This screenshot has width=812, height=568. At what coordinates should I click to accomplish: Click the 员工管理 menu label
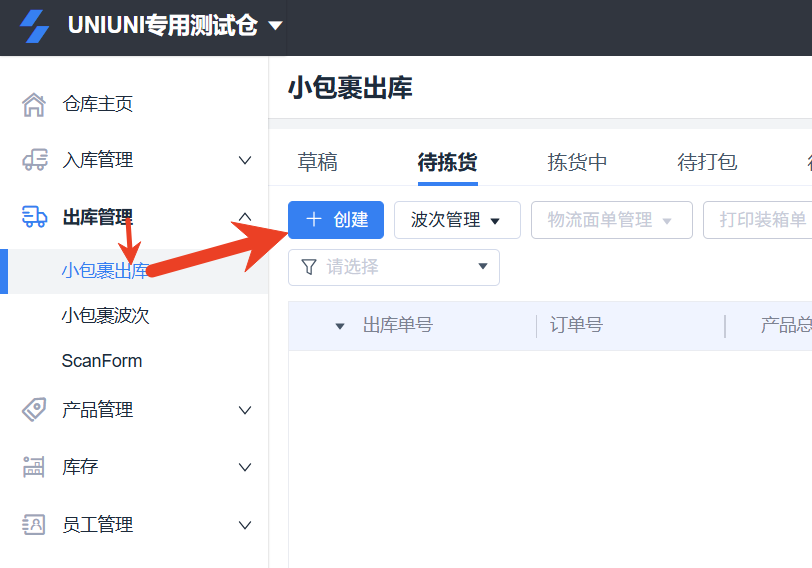(98, 525)
